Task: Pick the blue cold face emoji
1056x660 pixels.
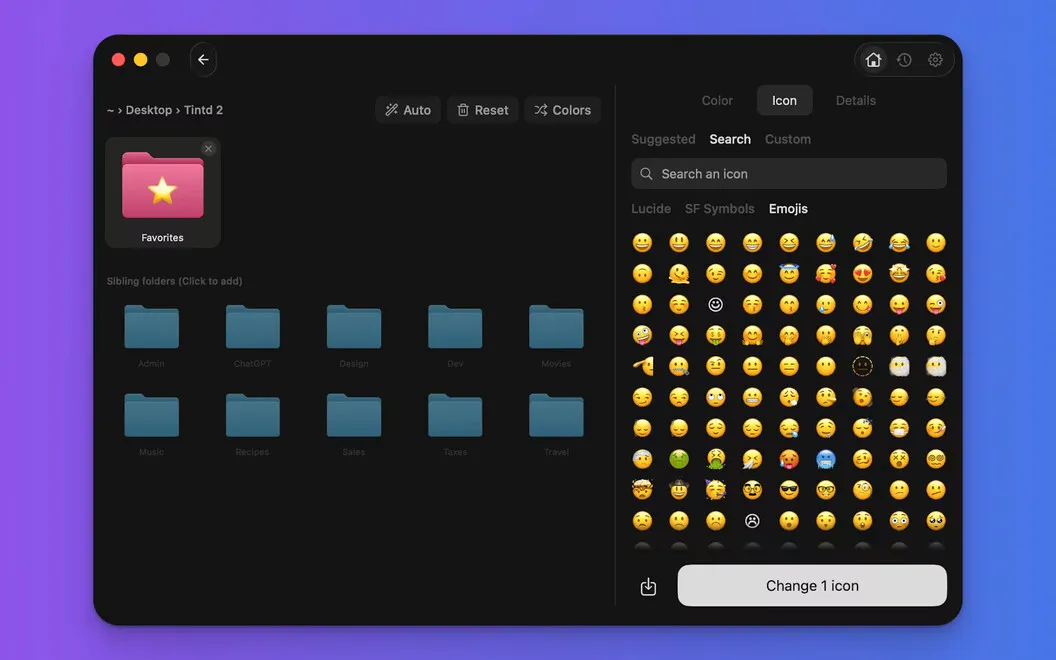Action: tap(826, 459)
